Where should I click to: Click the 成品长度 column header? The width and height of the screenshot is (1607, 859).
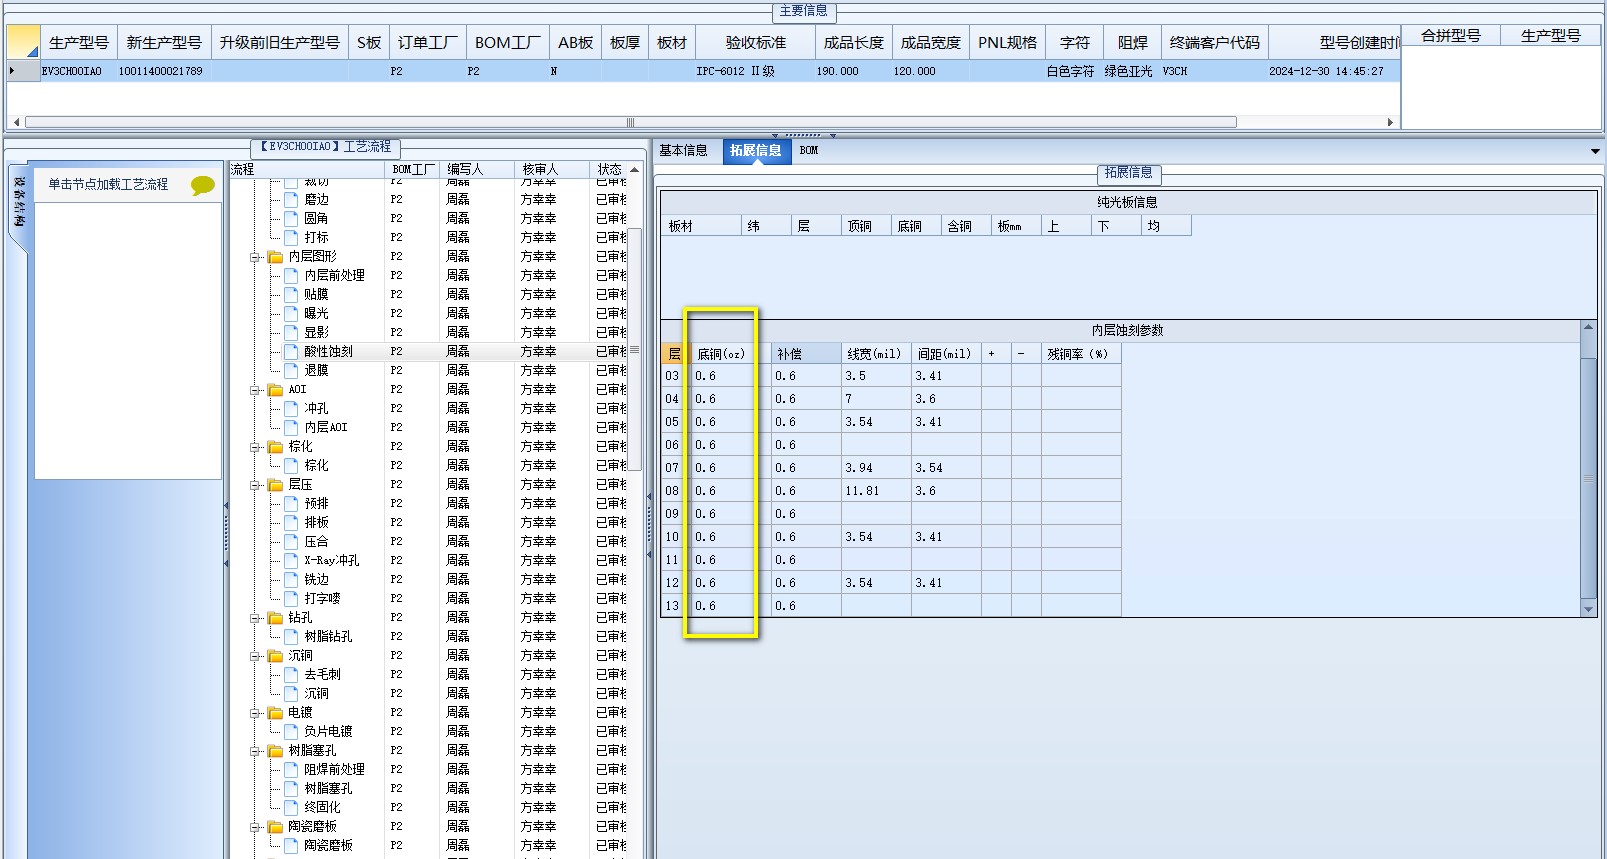pyautogui.click(x=853, y=43)
